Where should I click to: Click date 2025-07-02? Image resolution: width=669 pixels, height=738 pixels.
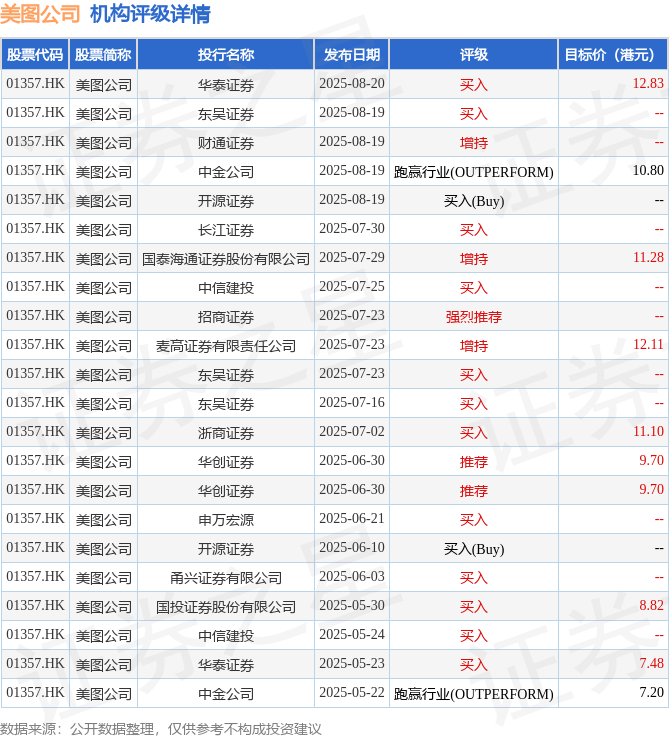[x=352, y=432]
